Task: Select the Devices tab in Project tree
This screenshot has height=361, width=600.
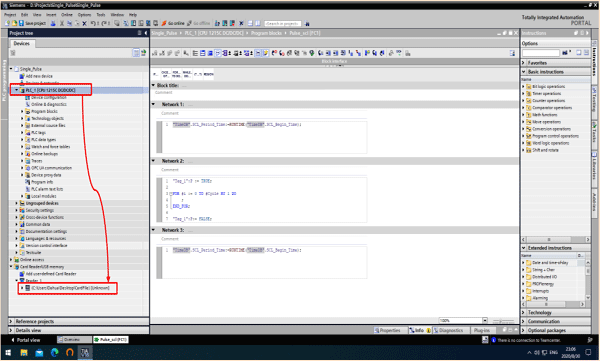Action: [x=21, y=43]
